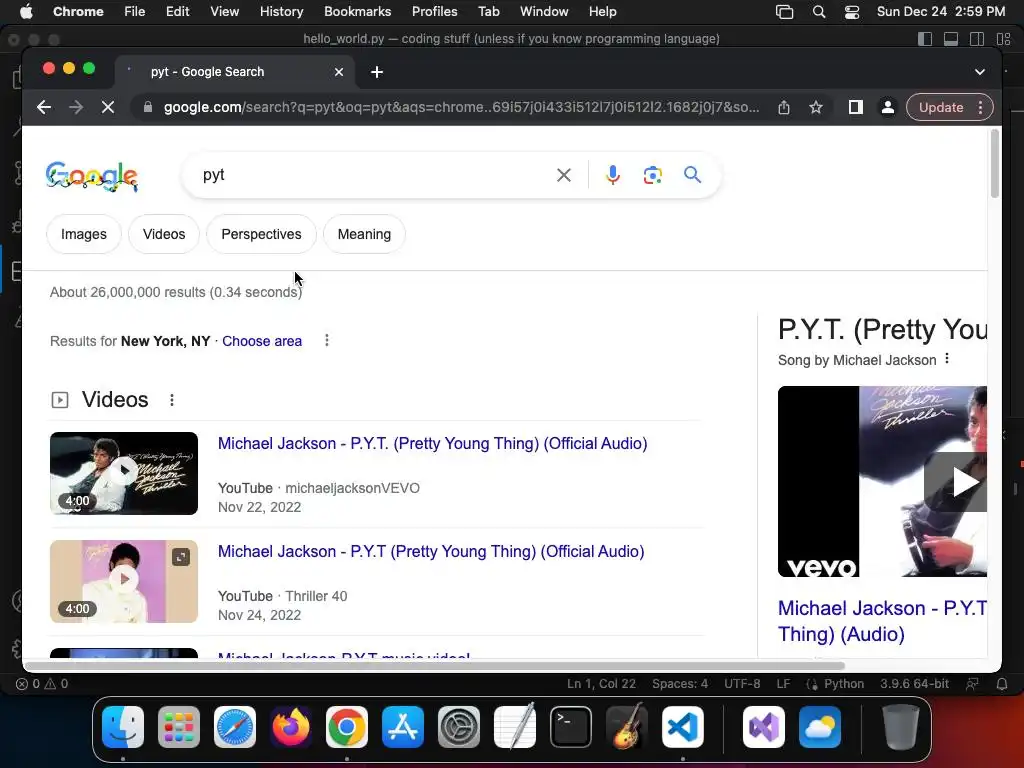
Task: Open options menu beside Videos heading
Action: pos(172,400)
